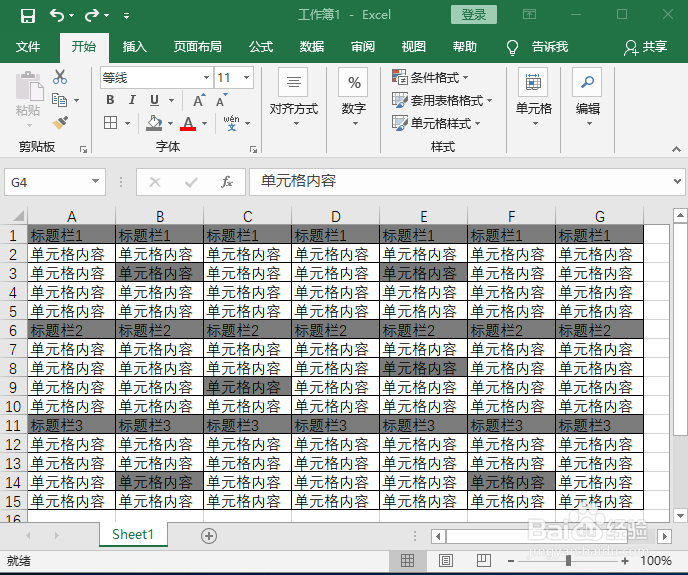Image resolution: width=688 pixels, height=575 pixels.
Task: Click the Save icon in quick access toolbar
Action: 28,16
